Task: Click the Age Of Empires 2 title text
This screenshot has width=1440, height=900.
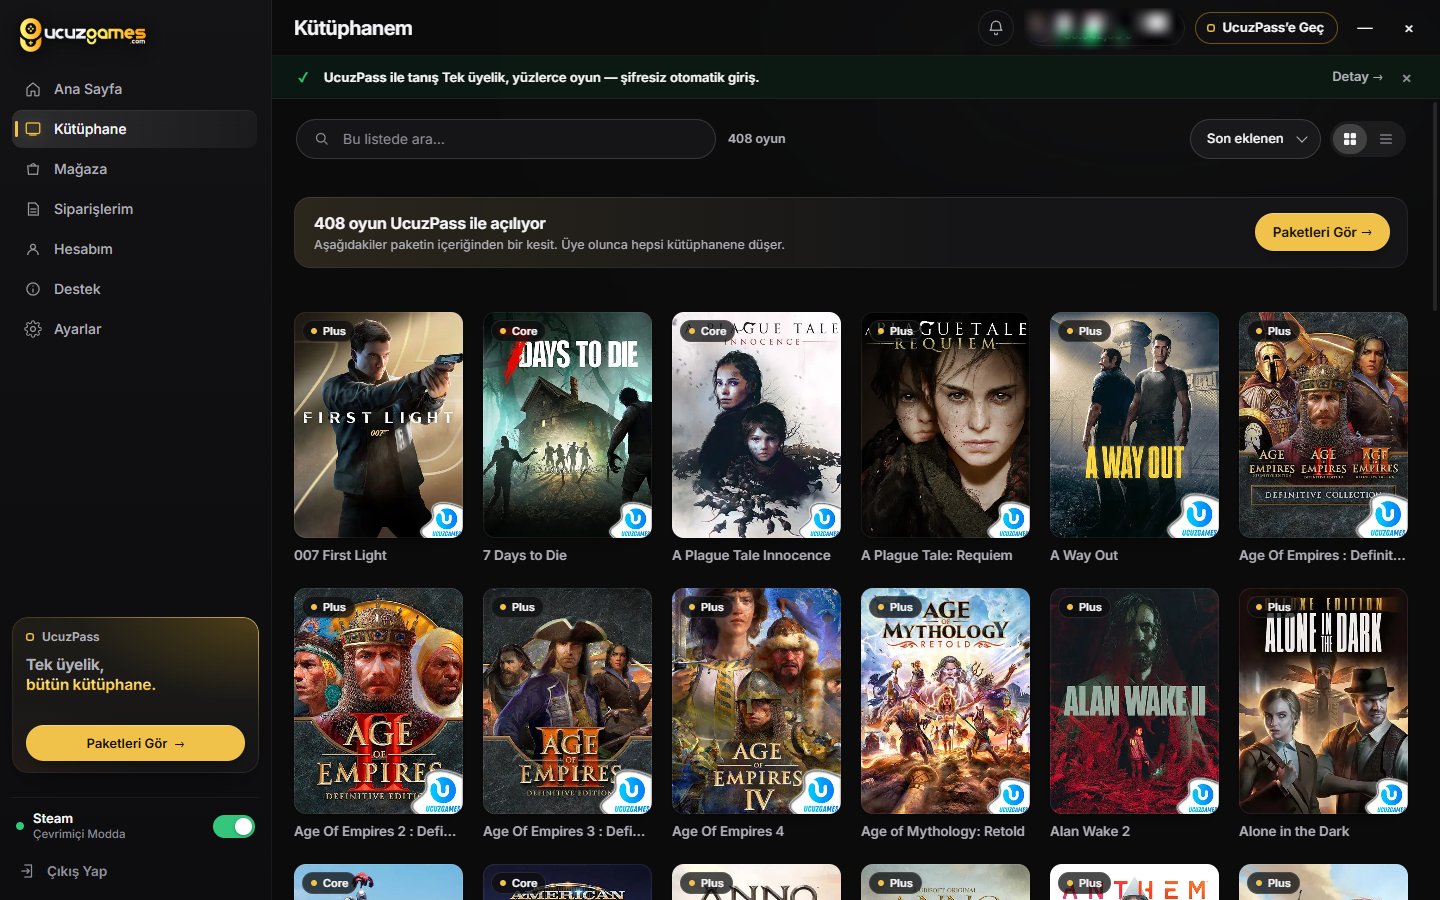Action: point(375,831)
